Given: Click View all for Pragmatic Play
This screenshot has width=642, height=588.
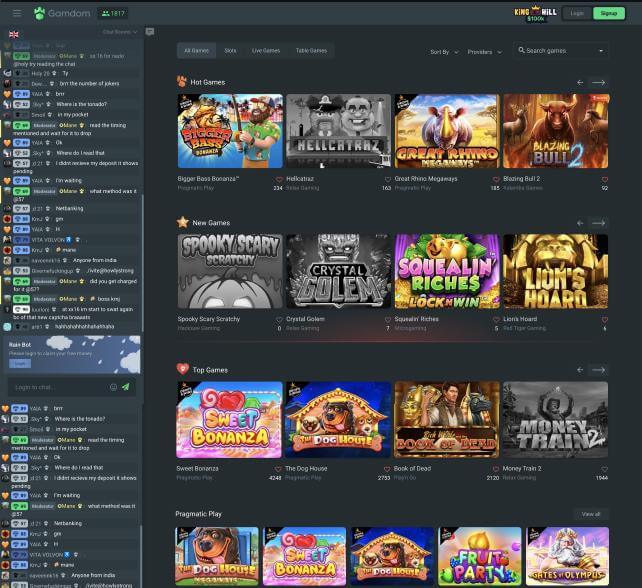Looking at the screenshot, I should [591, 514].
